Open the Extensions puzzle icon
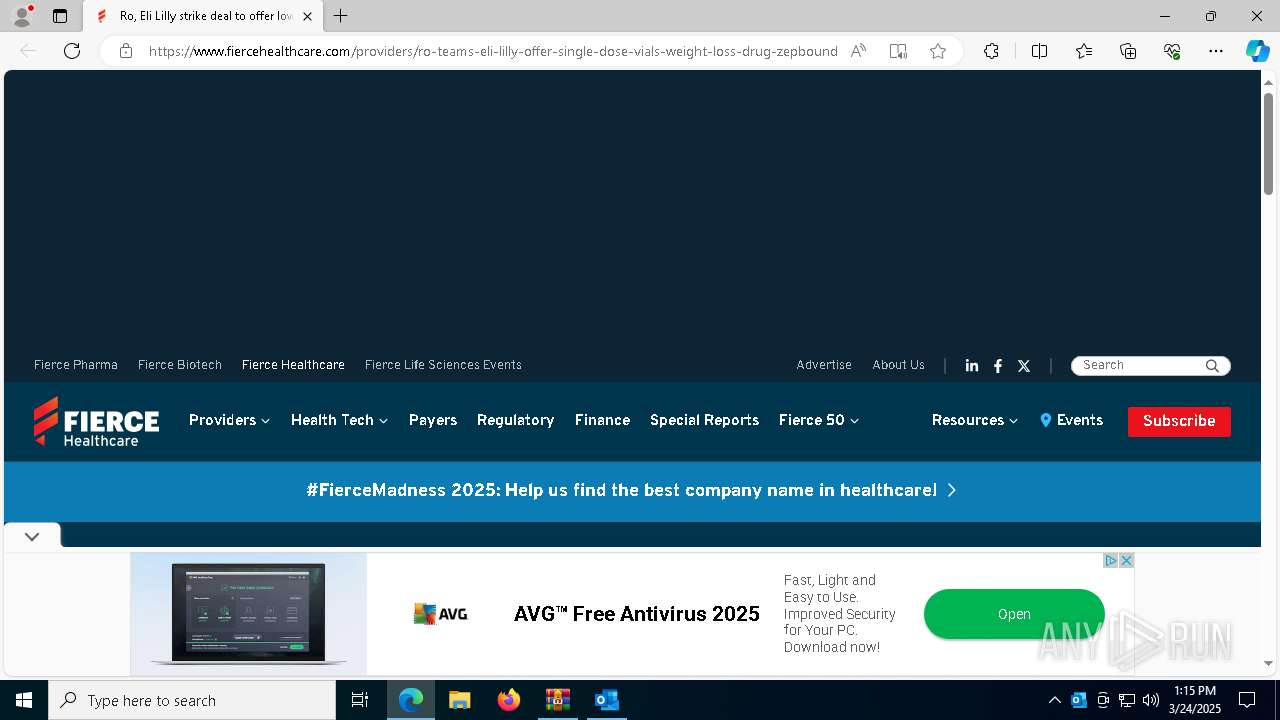 click(x=991, y=51)
